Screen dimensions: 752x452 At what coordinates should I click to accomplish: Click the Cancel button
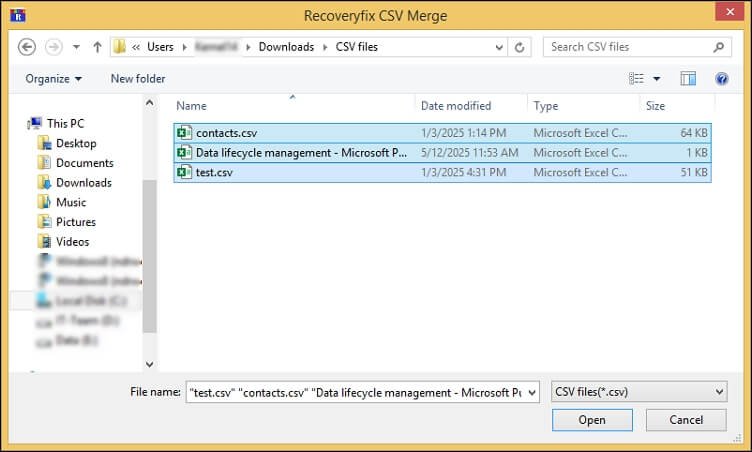(686, 420)
